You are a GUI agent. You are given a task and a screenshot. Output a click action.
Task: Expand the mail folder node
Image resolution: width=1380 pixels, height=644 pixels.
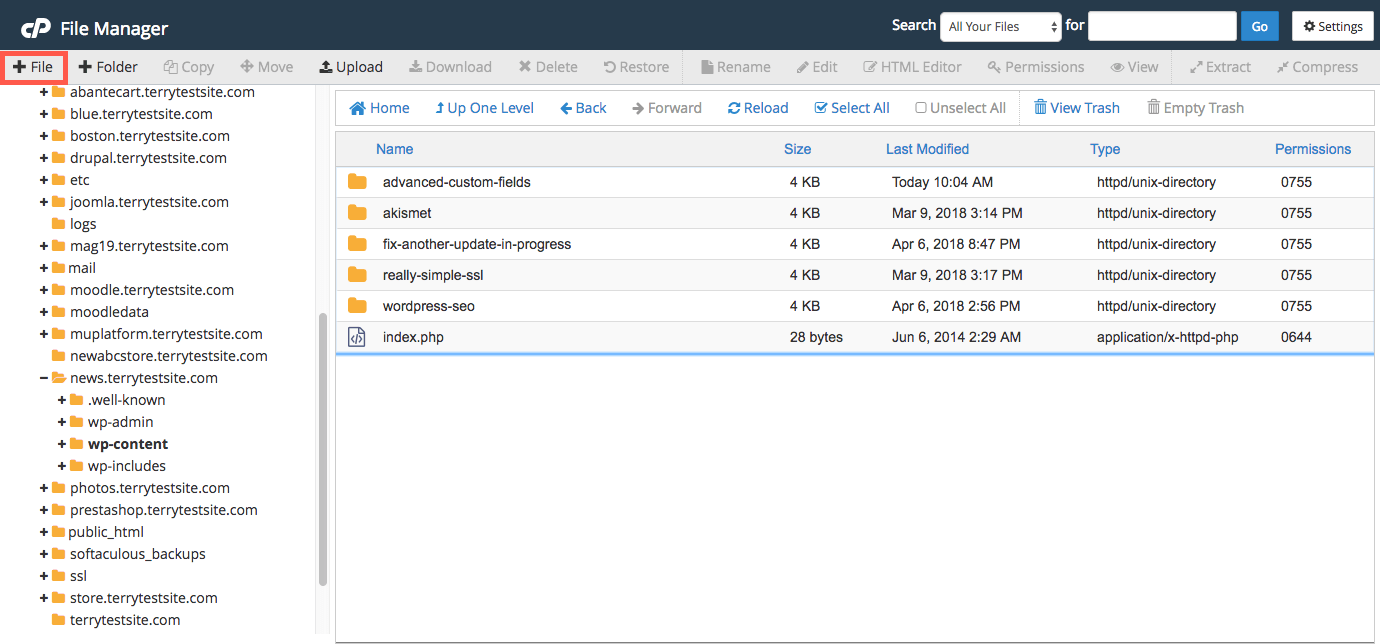tap(44, 268)
